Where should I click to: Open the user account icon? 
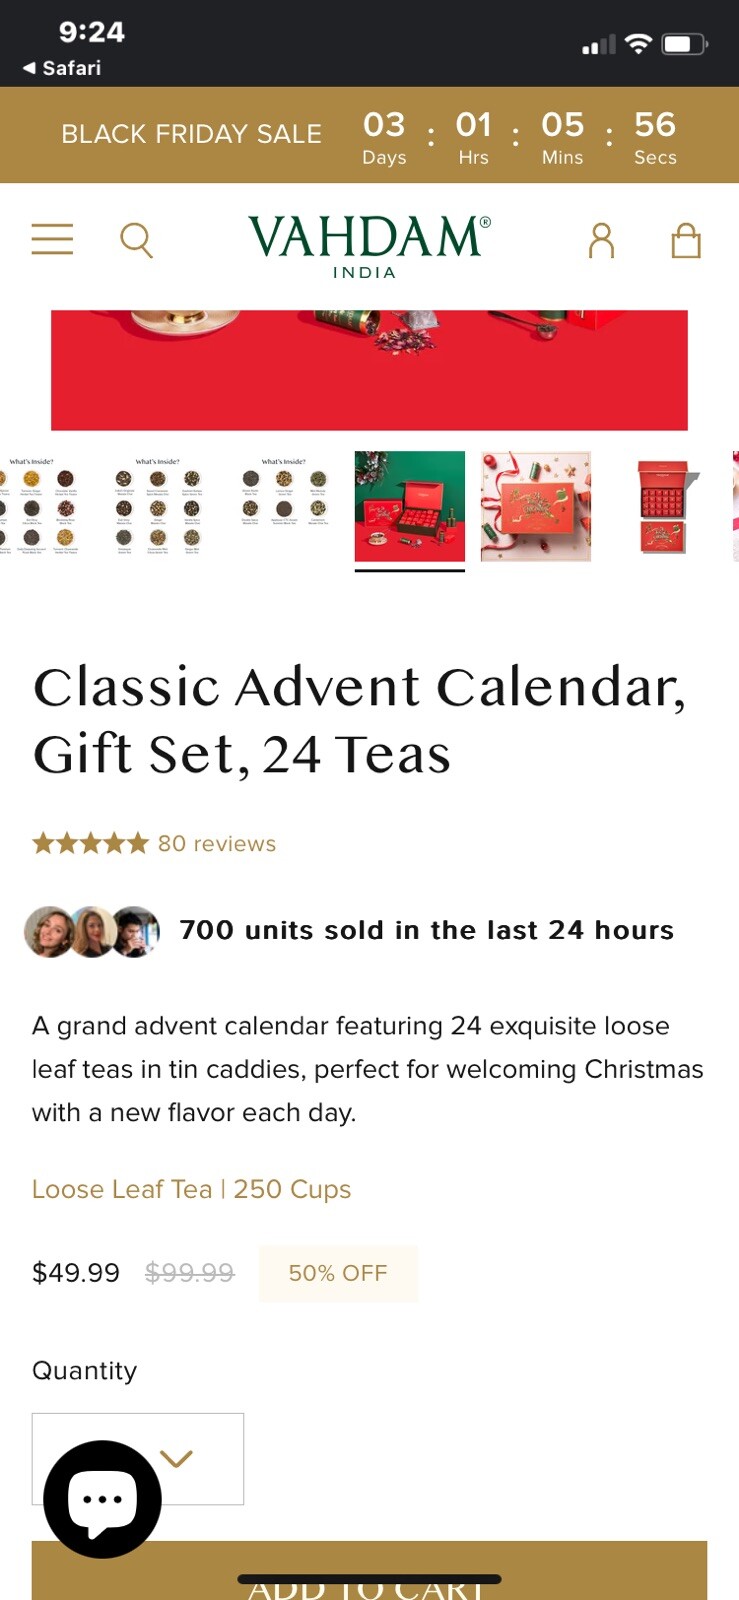(x=601, y=241)
